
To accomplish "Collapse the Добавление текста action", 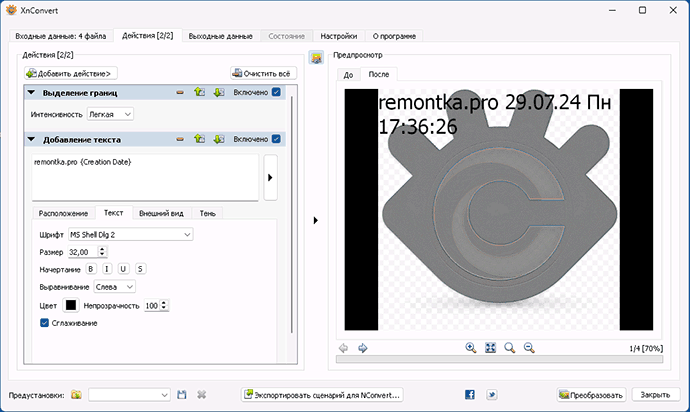I will [31, 139].
